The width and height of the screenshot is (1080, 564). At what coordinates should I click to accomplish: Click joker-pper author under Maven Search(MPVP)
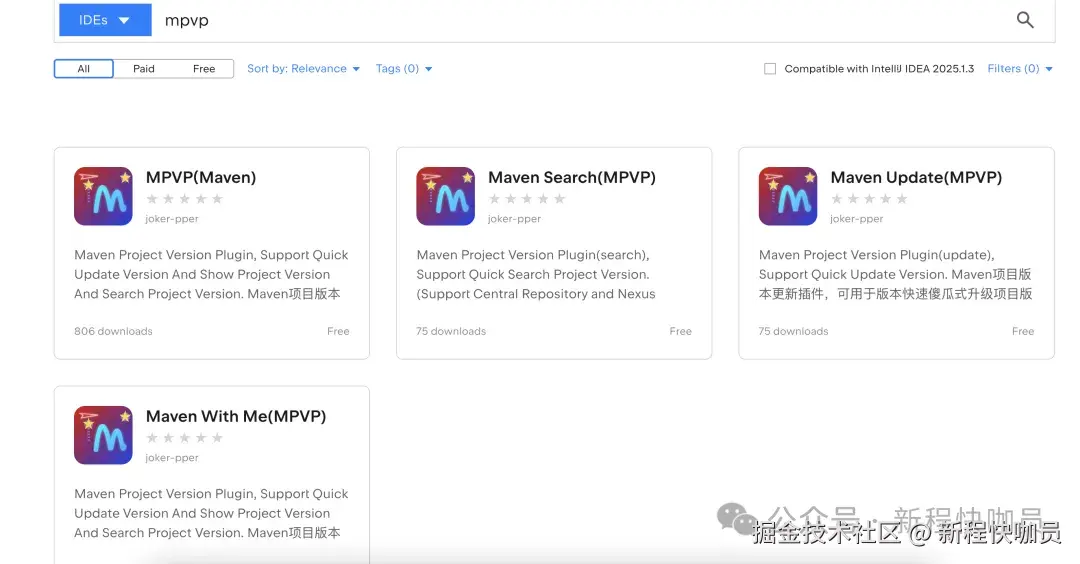point(515,219)
